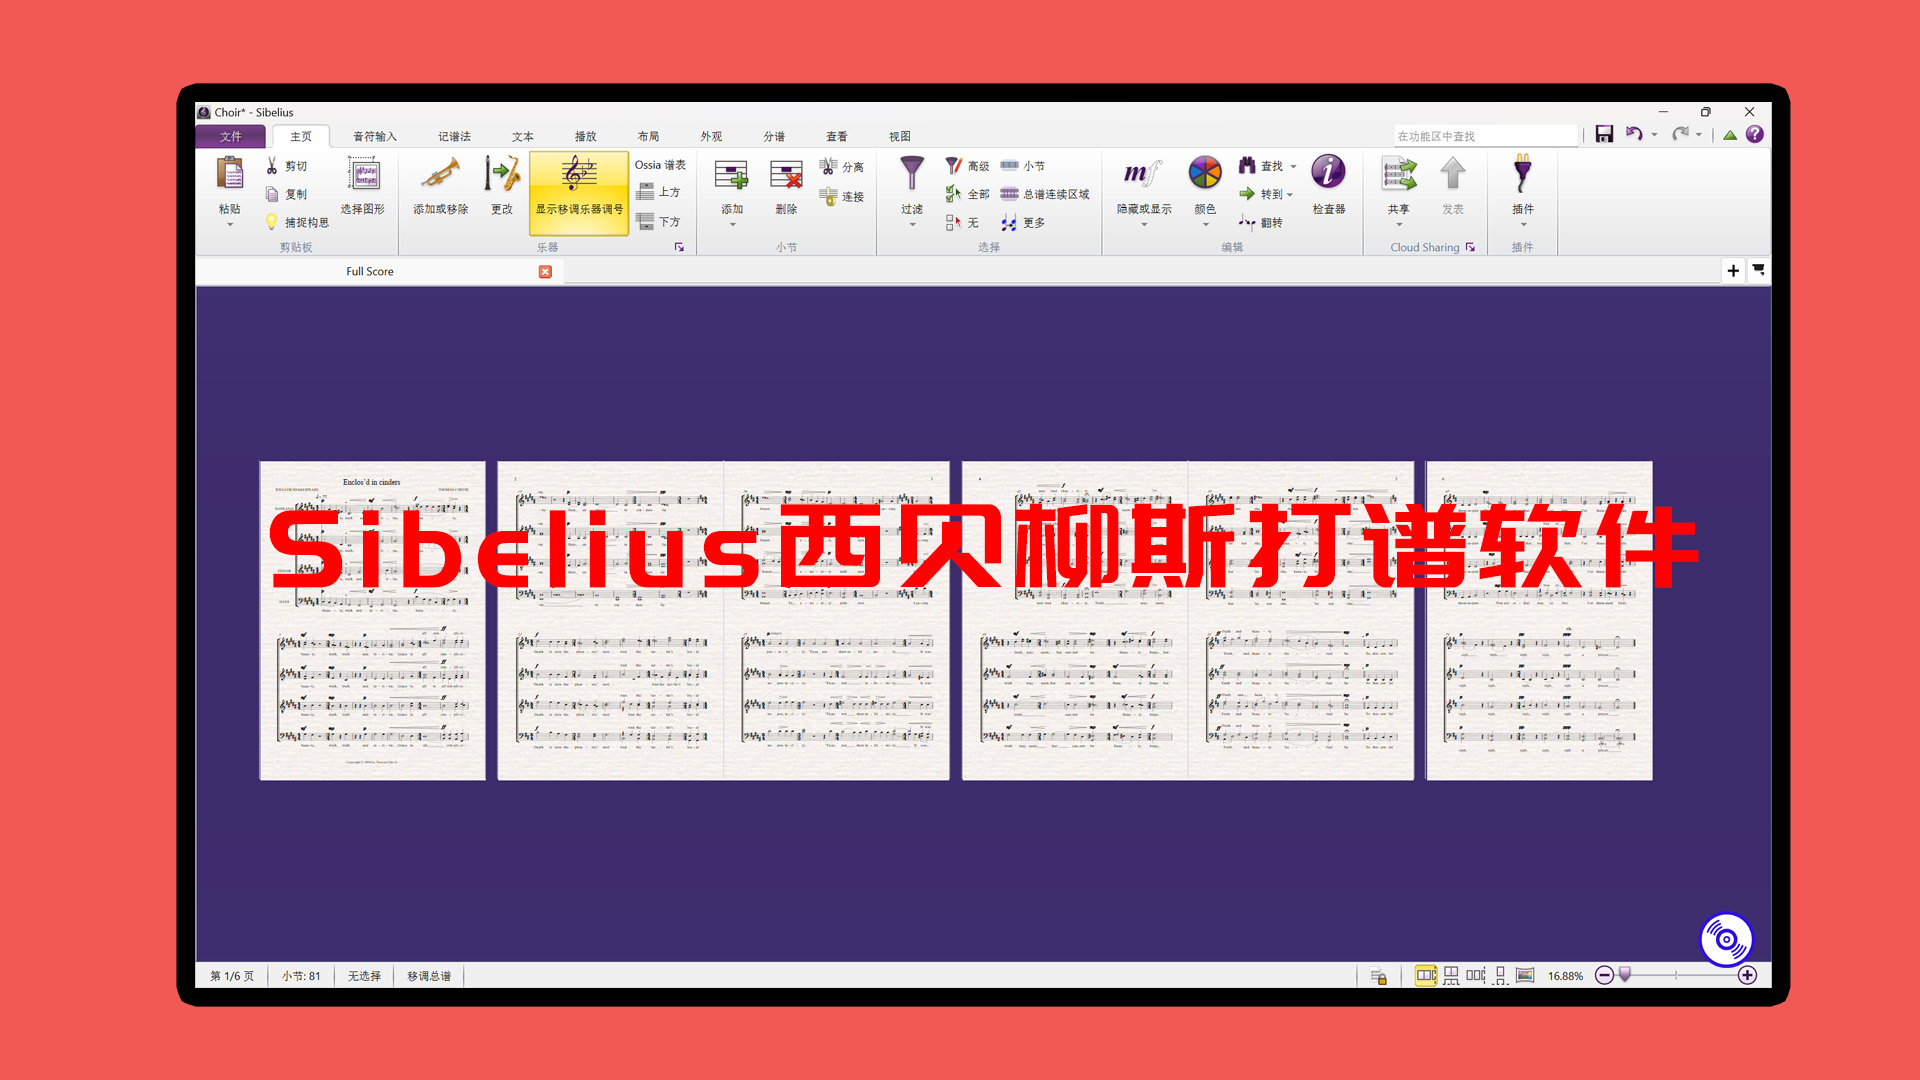Click the Ossia 谱表 label button
Screen dimensions: 1920x1080
point(660,165)
